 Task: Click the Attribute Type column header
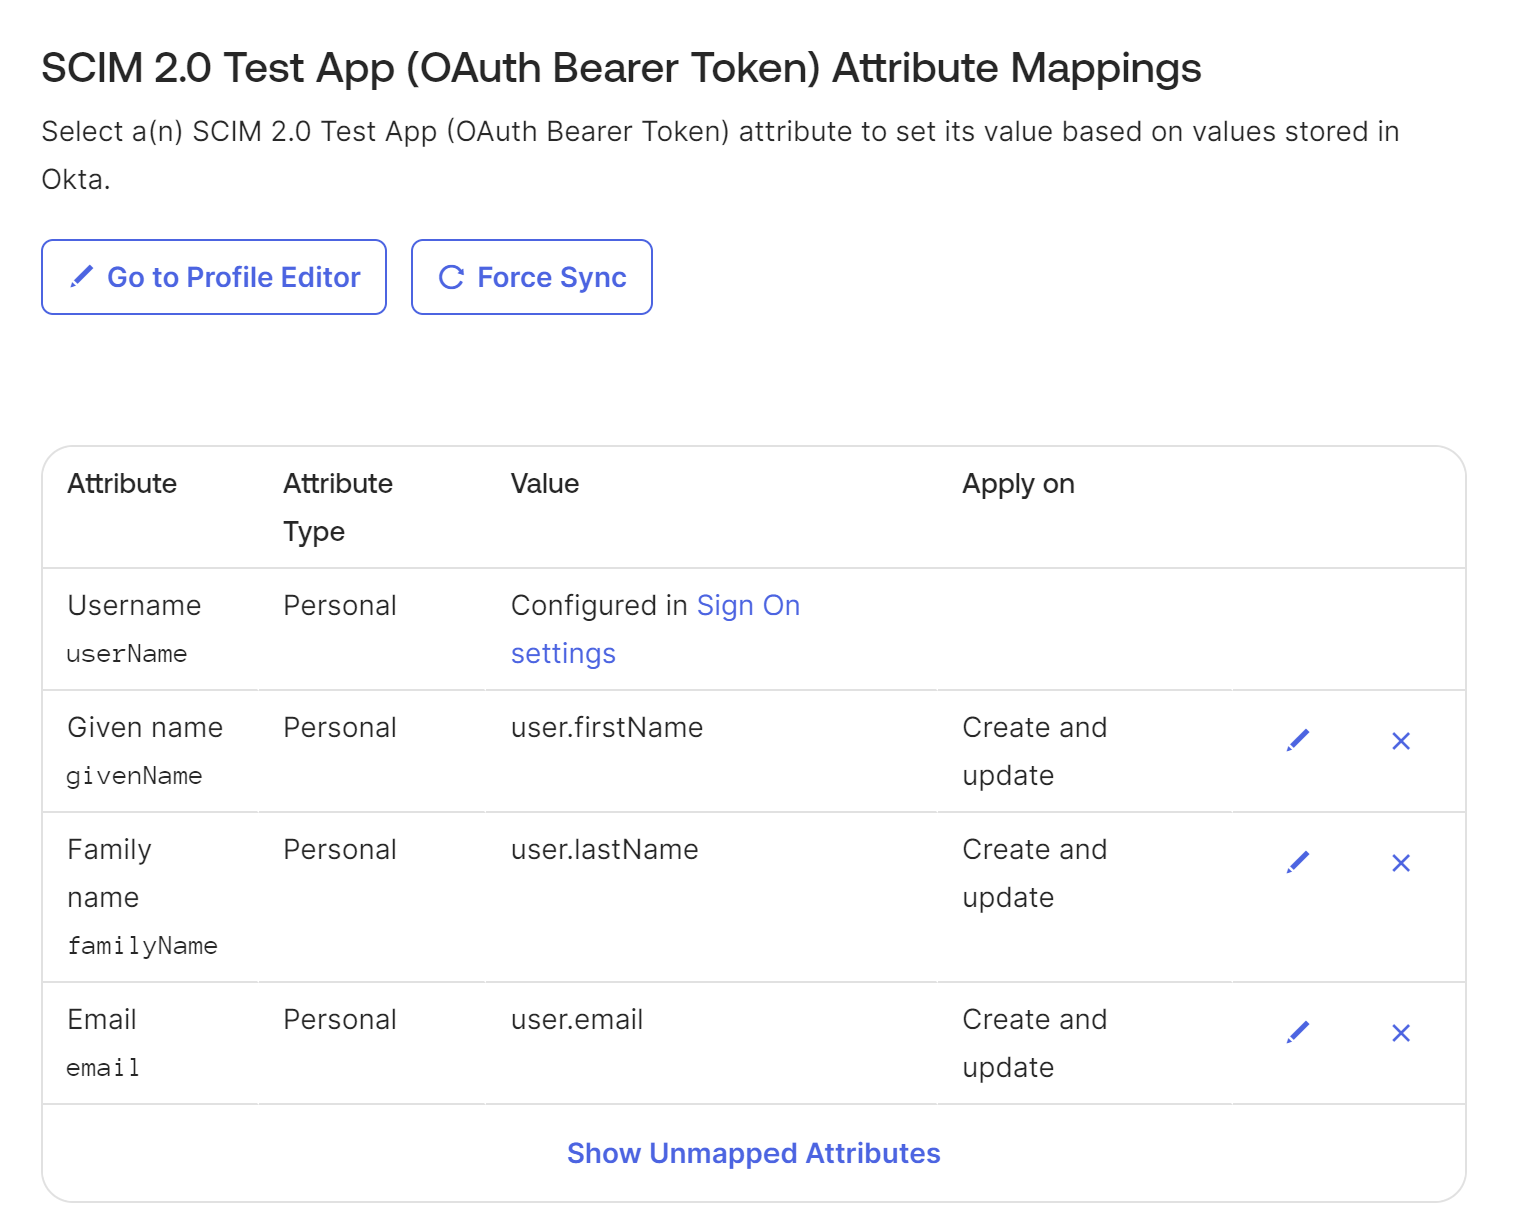click(337, 507)
